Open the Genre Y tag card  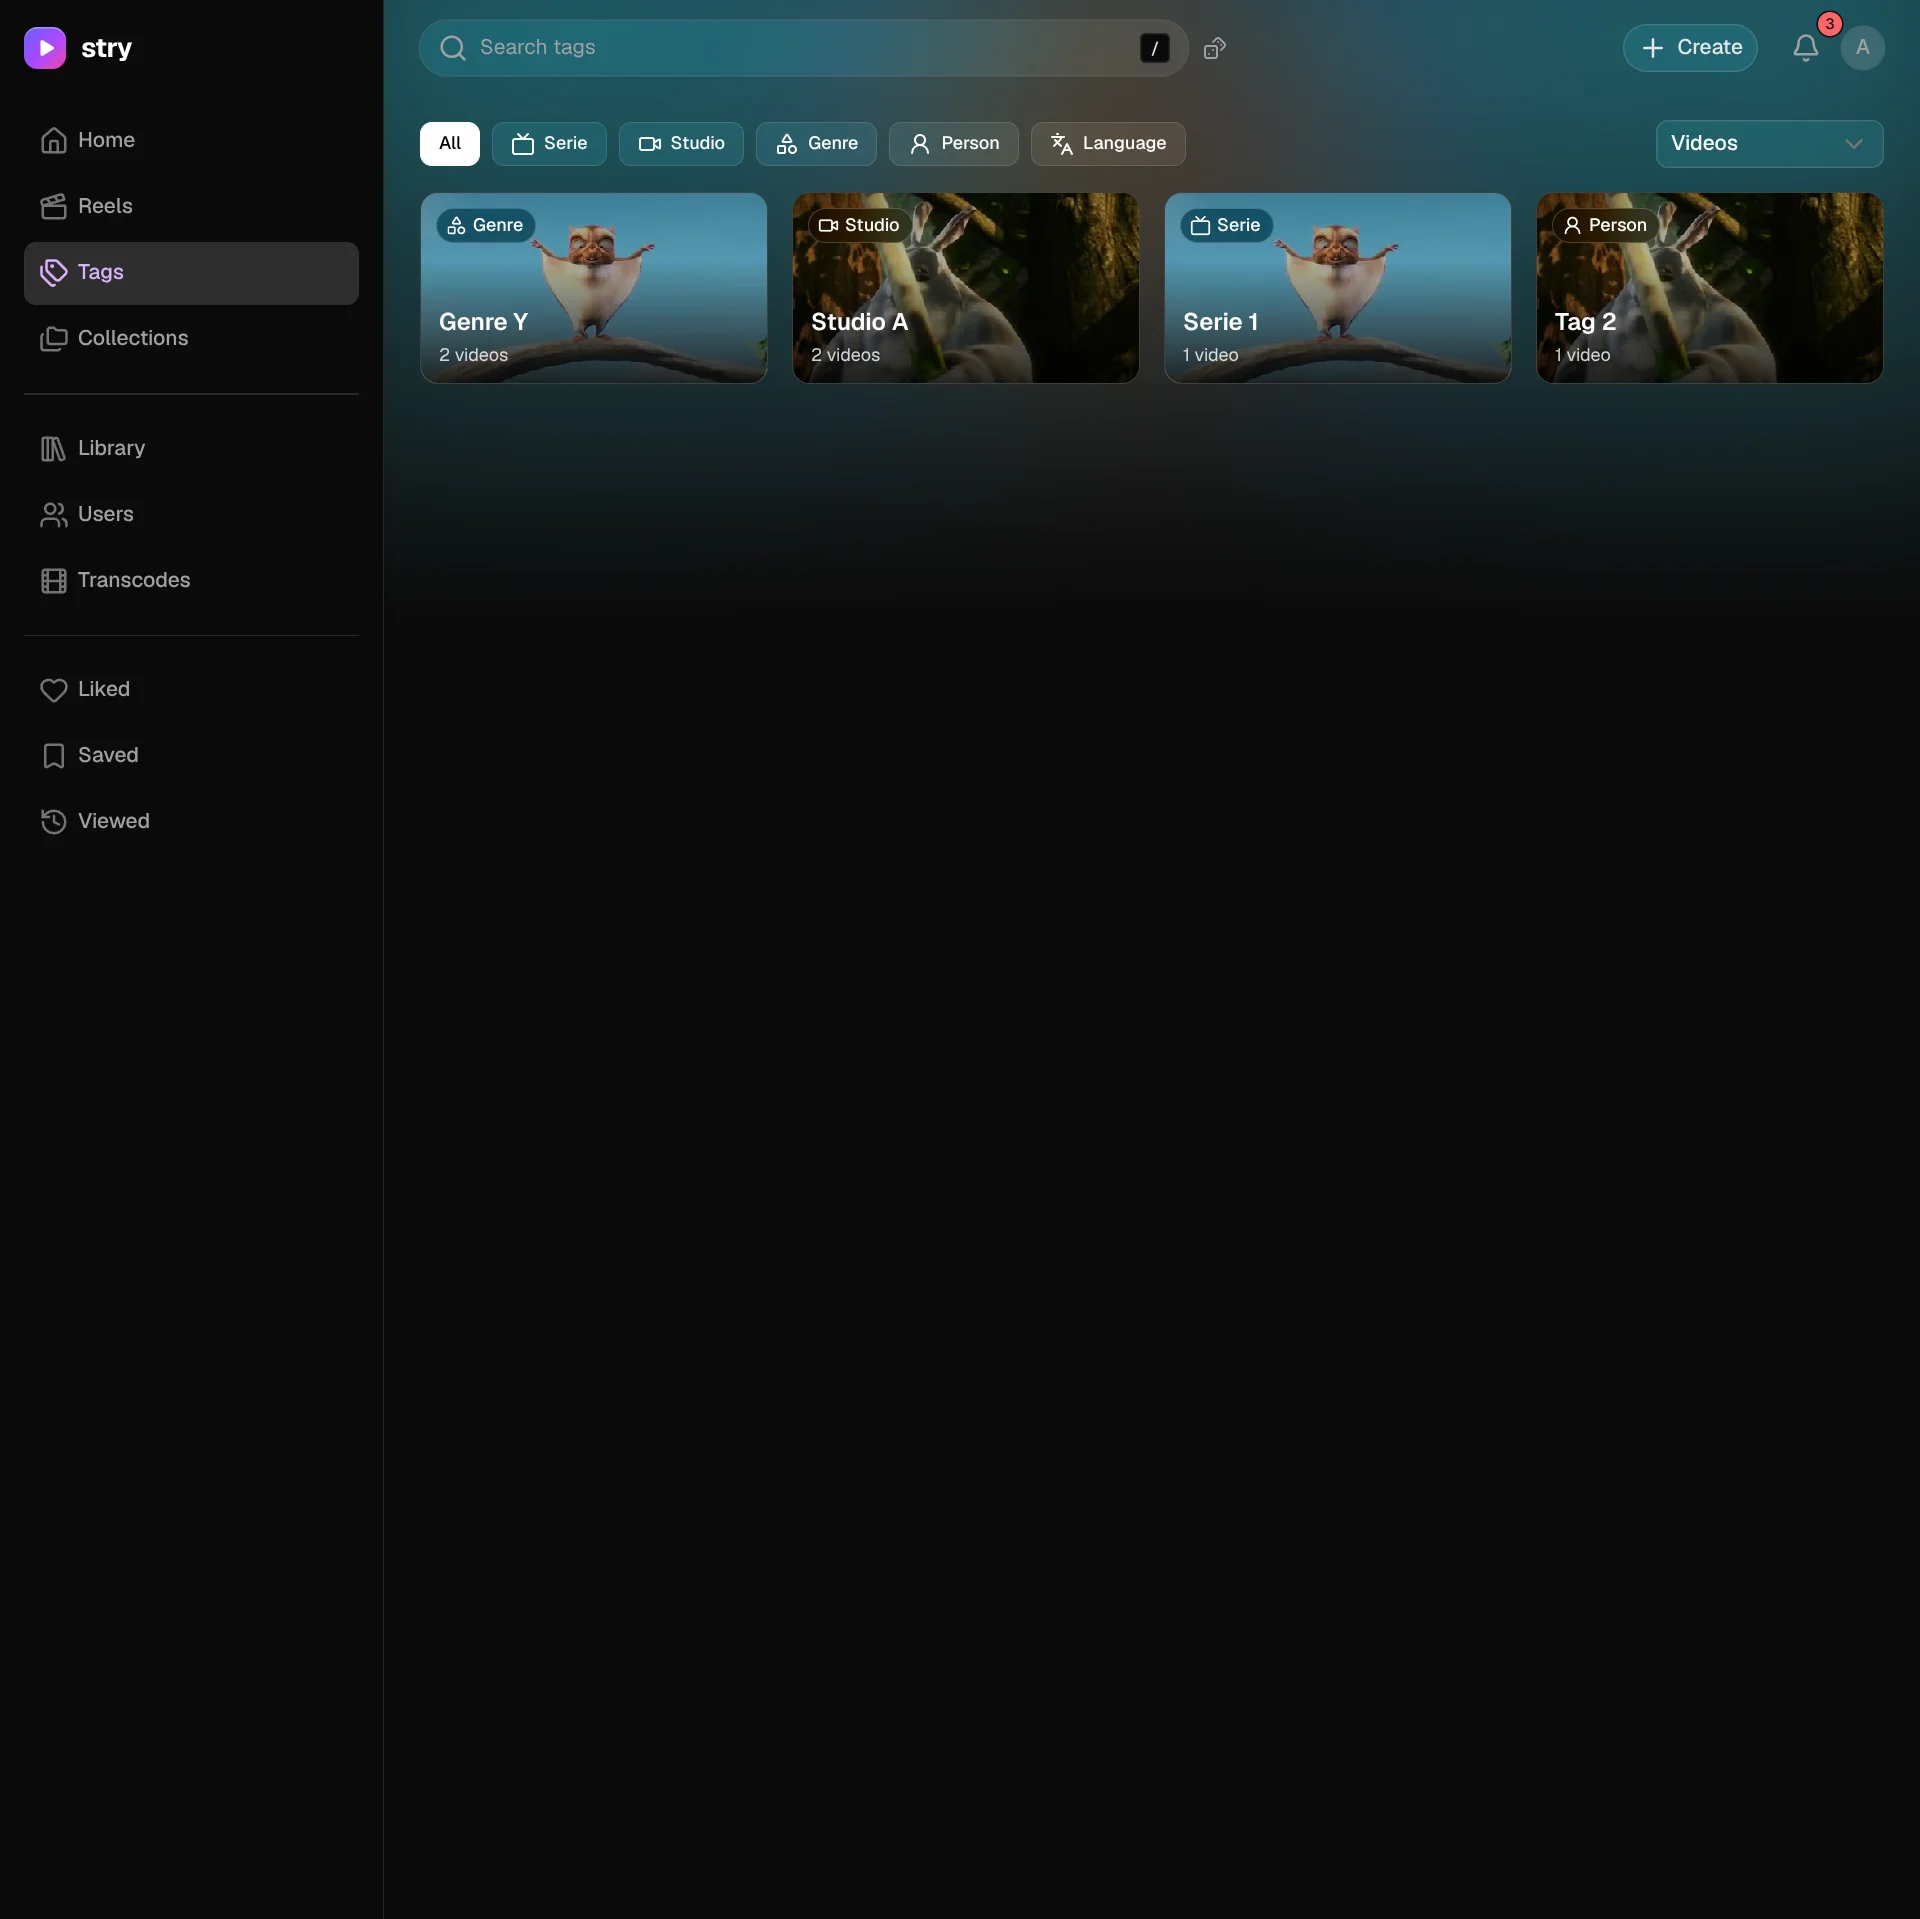pyautogui.click(x=594, y=288)
